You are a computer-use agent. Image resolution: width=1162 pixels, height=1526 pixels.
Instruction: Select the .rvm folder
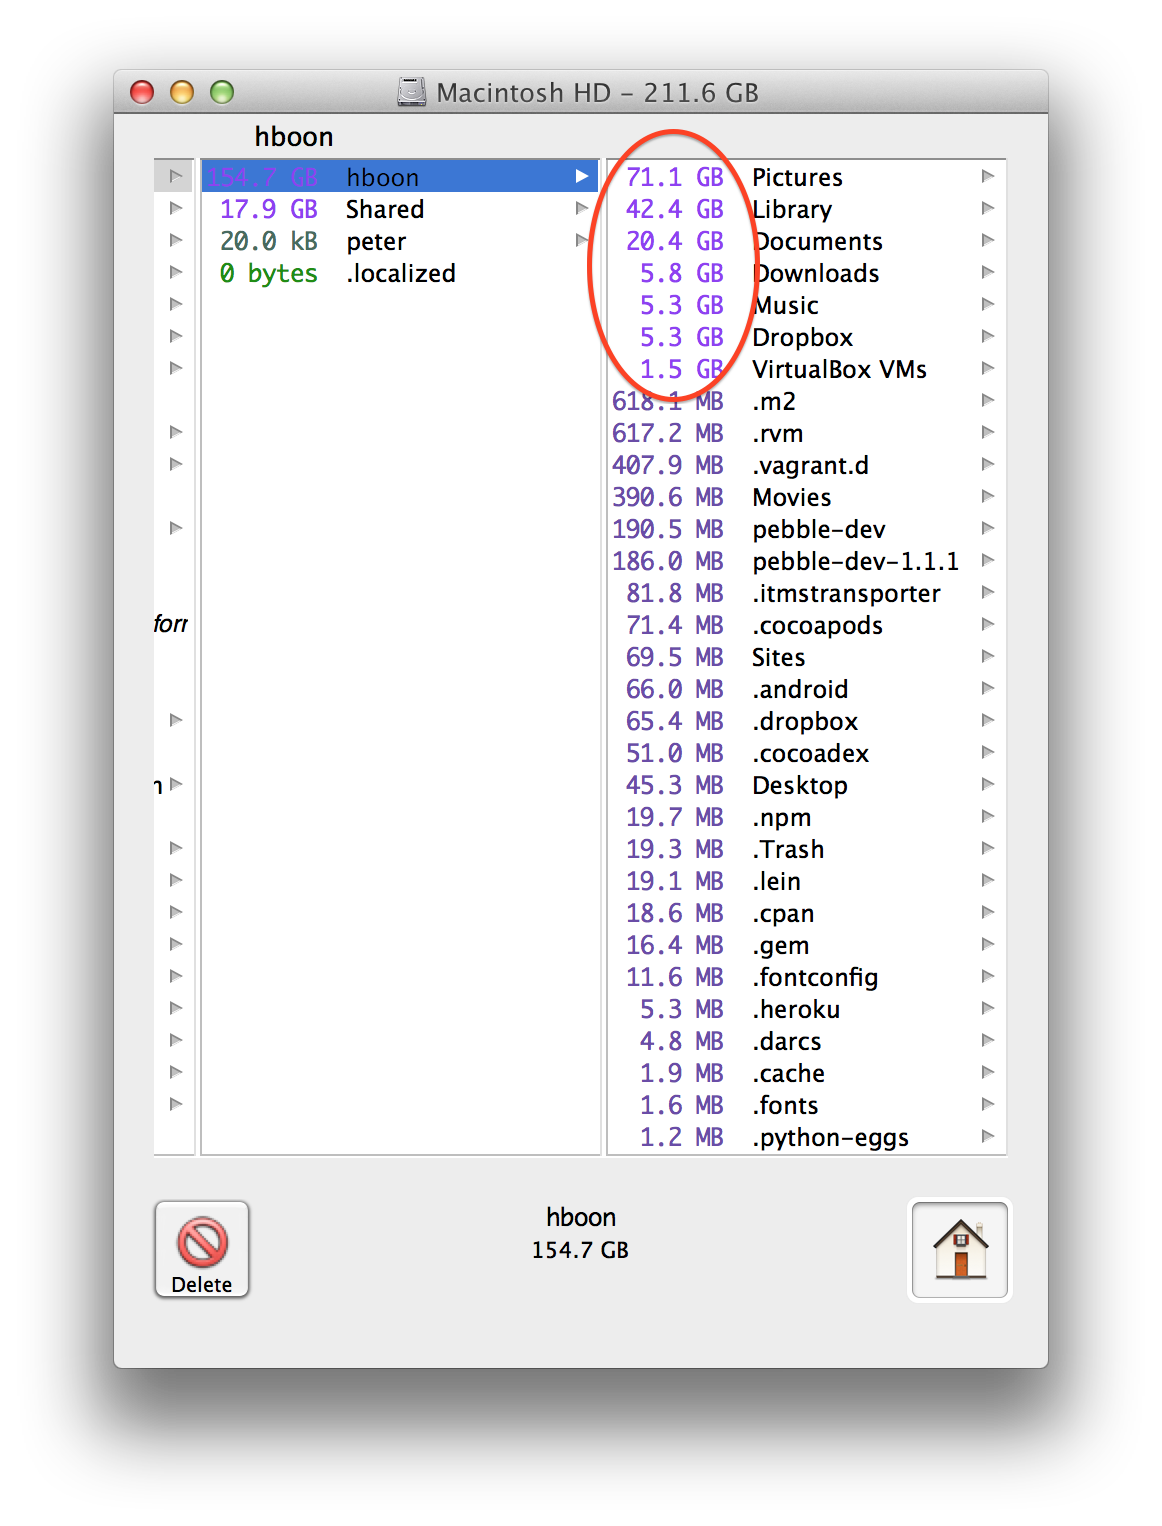(x=807, y=433)
